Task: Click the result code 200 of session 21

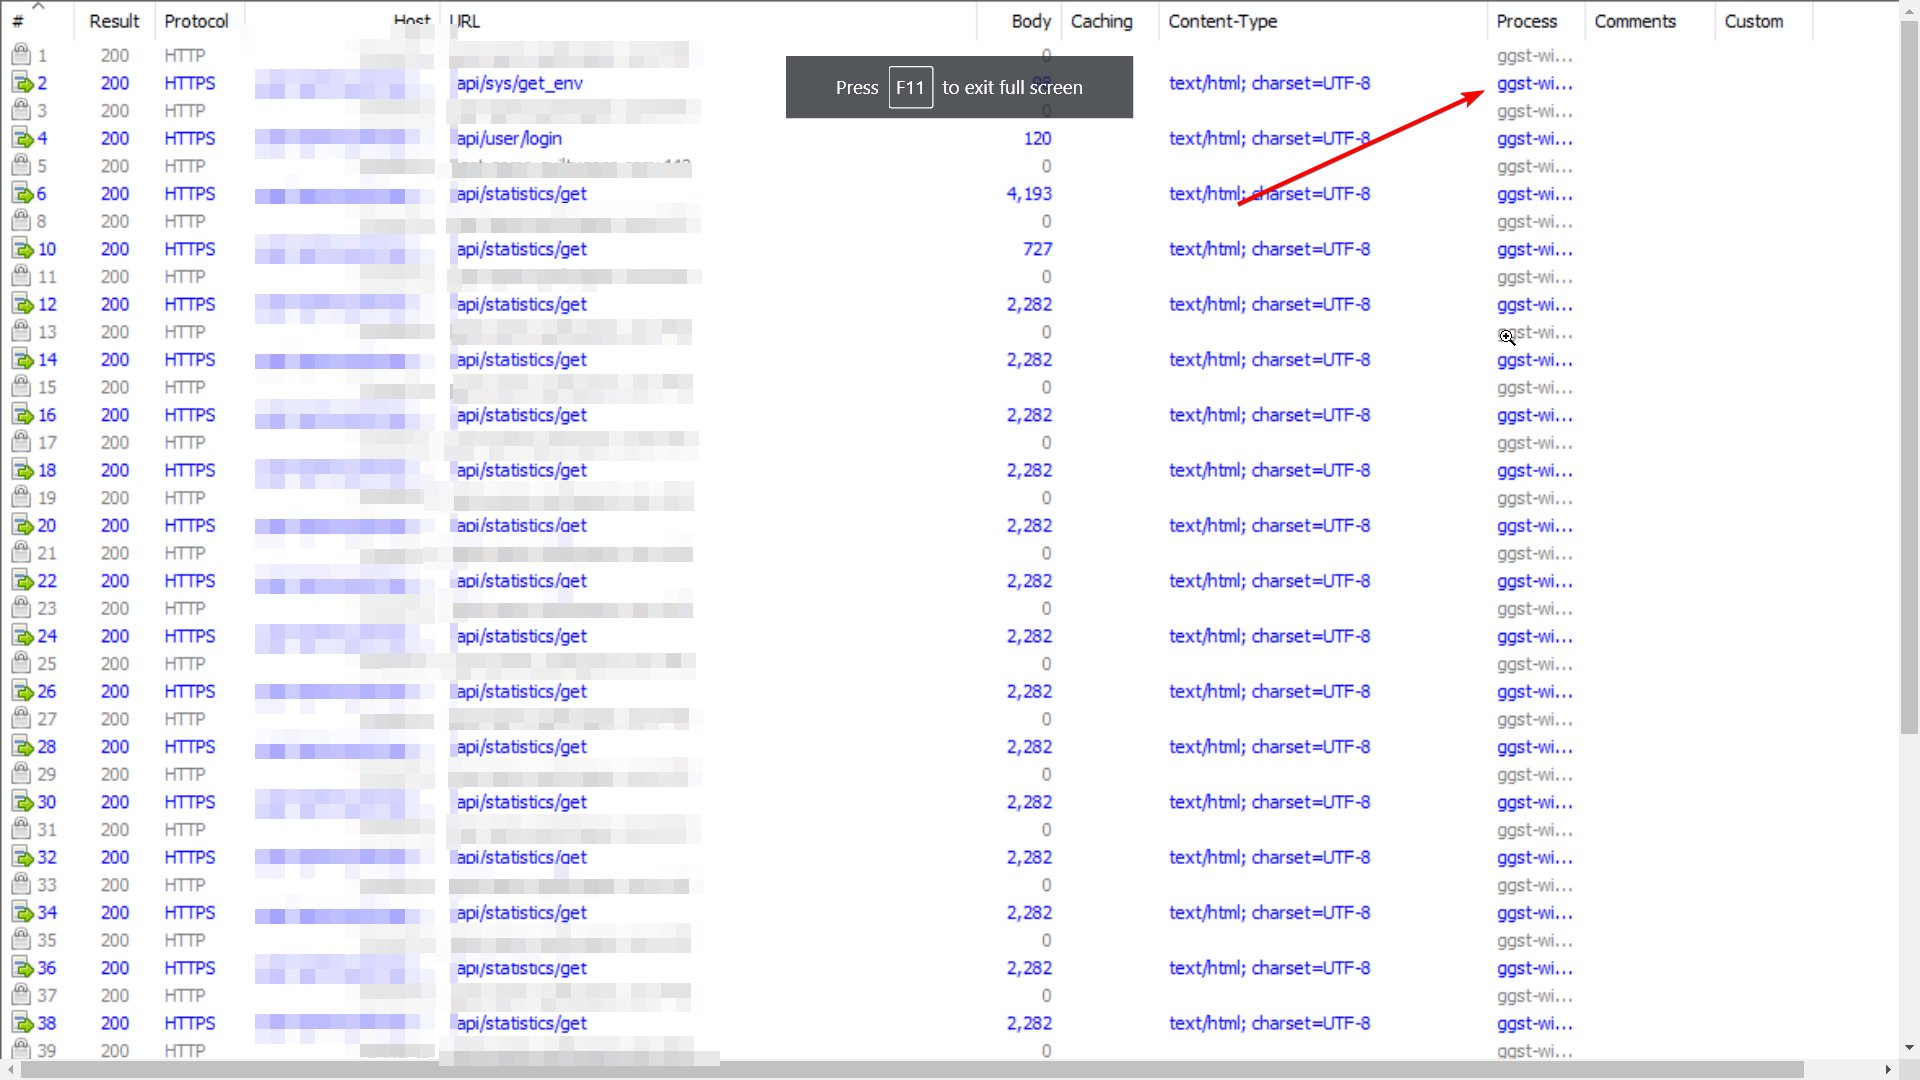Action: pos(115,553)
